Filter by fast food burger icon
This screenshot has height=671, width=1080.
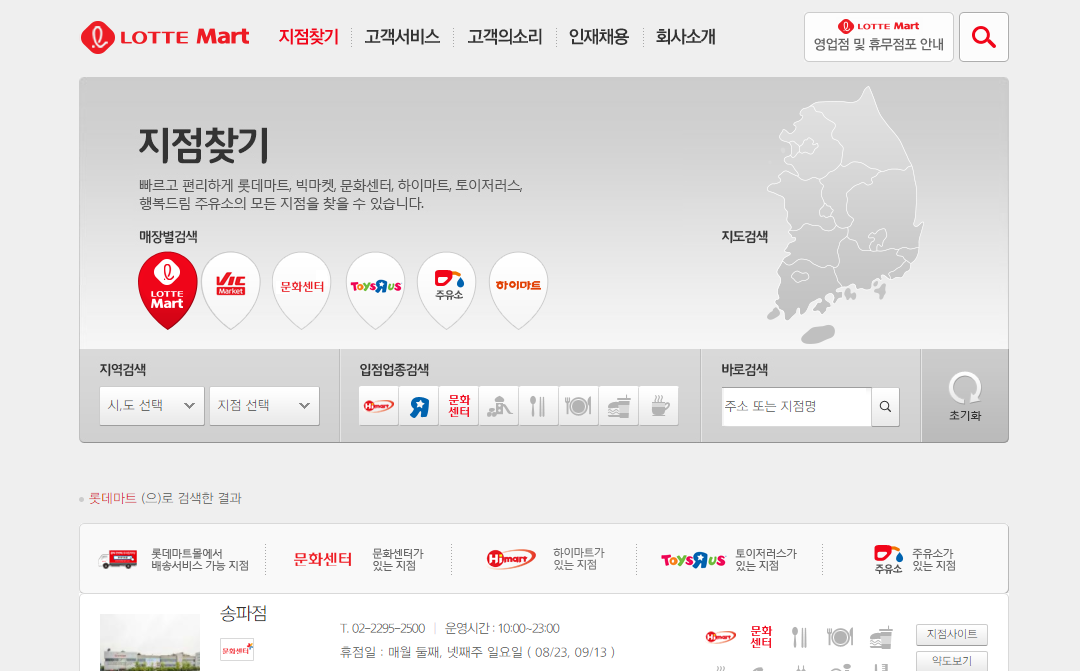click(x=619, y=406)
